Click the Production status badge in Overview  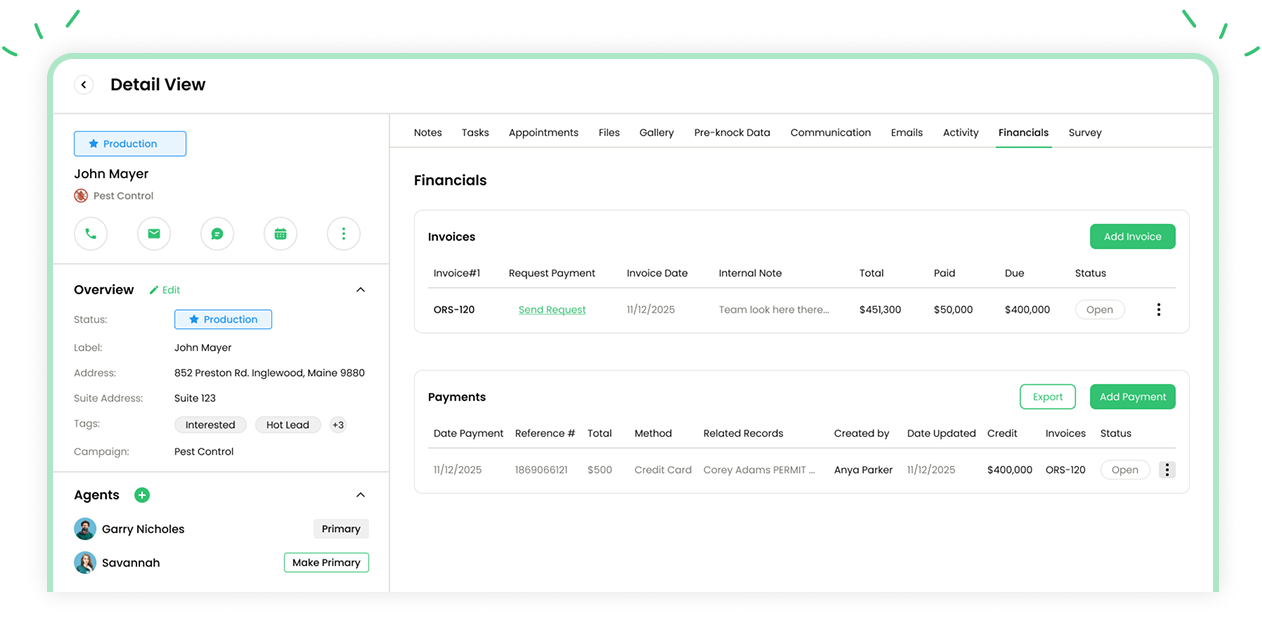[x=223, y=320]
